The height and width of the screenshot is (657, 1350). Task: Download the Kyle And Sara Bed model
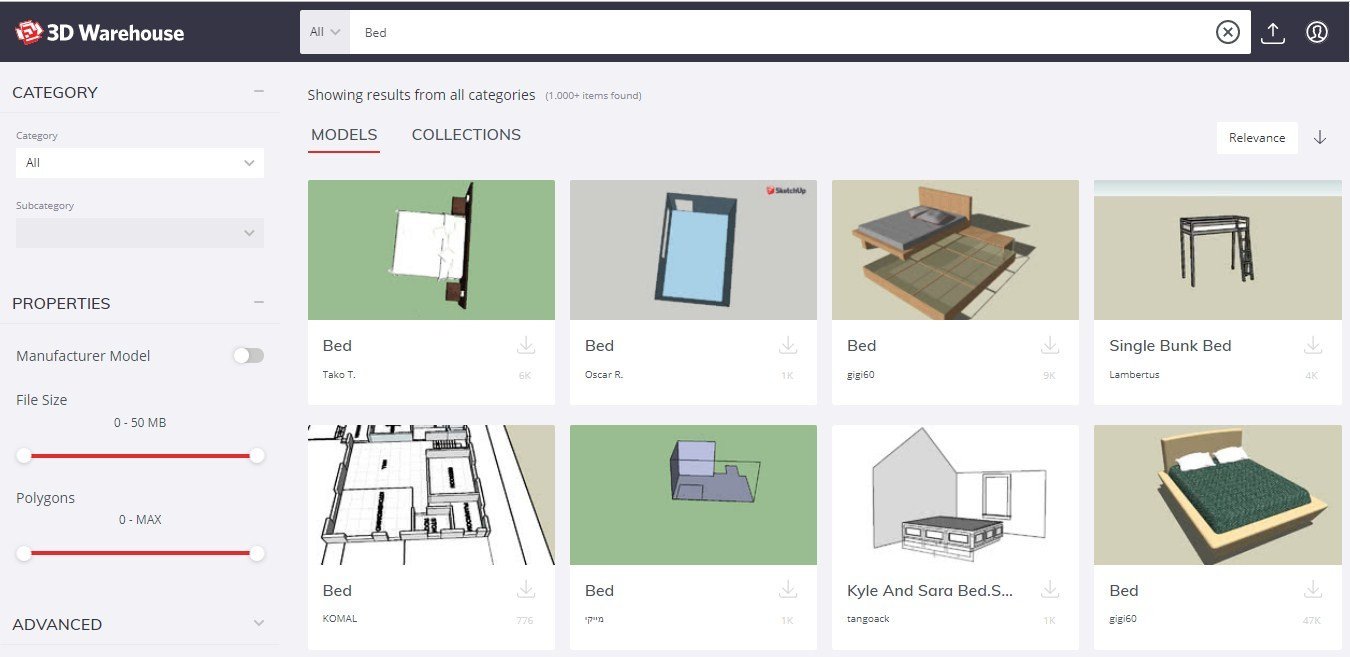(1050, 590)
